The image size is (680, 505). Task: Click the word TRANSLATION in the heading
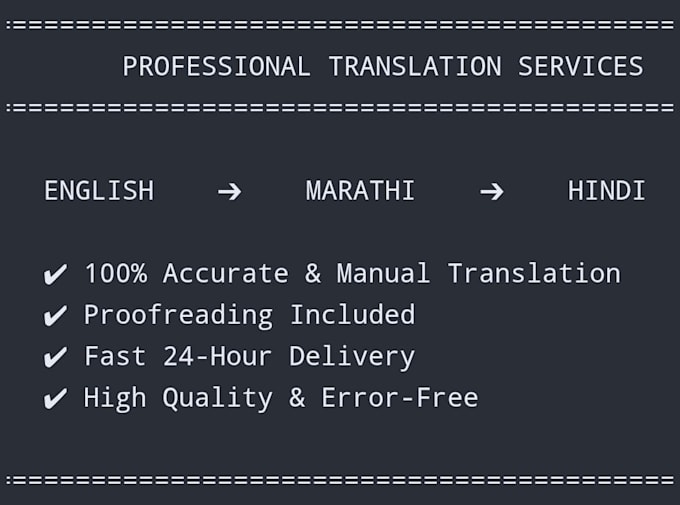415,66
